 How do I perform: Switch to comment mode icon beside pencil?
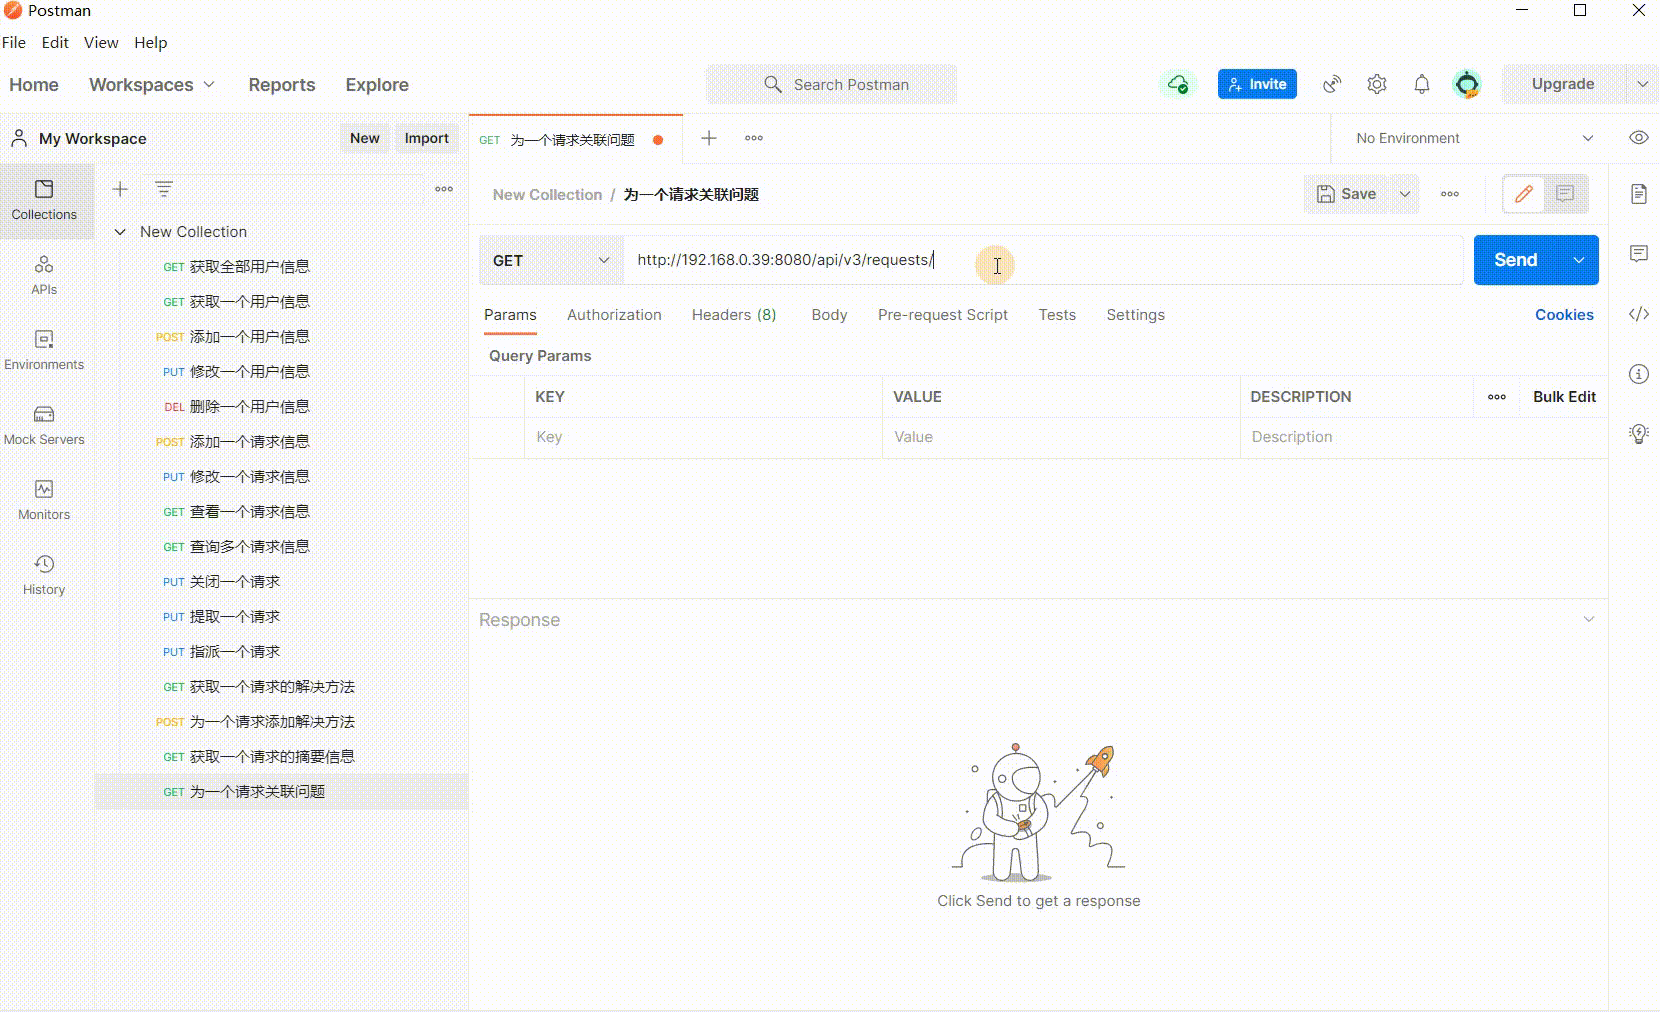pyautogui.click(x=1565, y=194)
